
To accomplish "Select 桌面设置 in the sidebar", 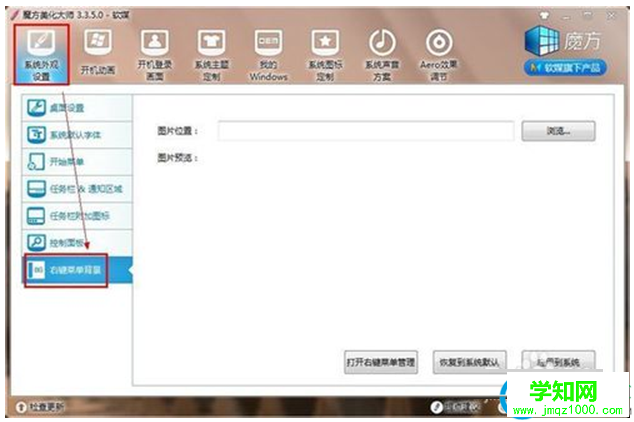I will (77, 108).
